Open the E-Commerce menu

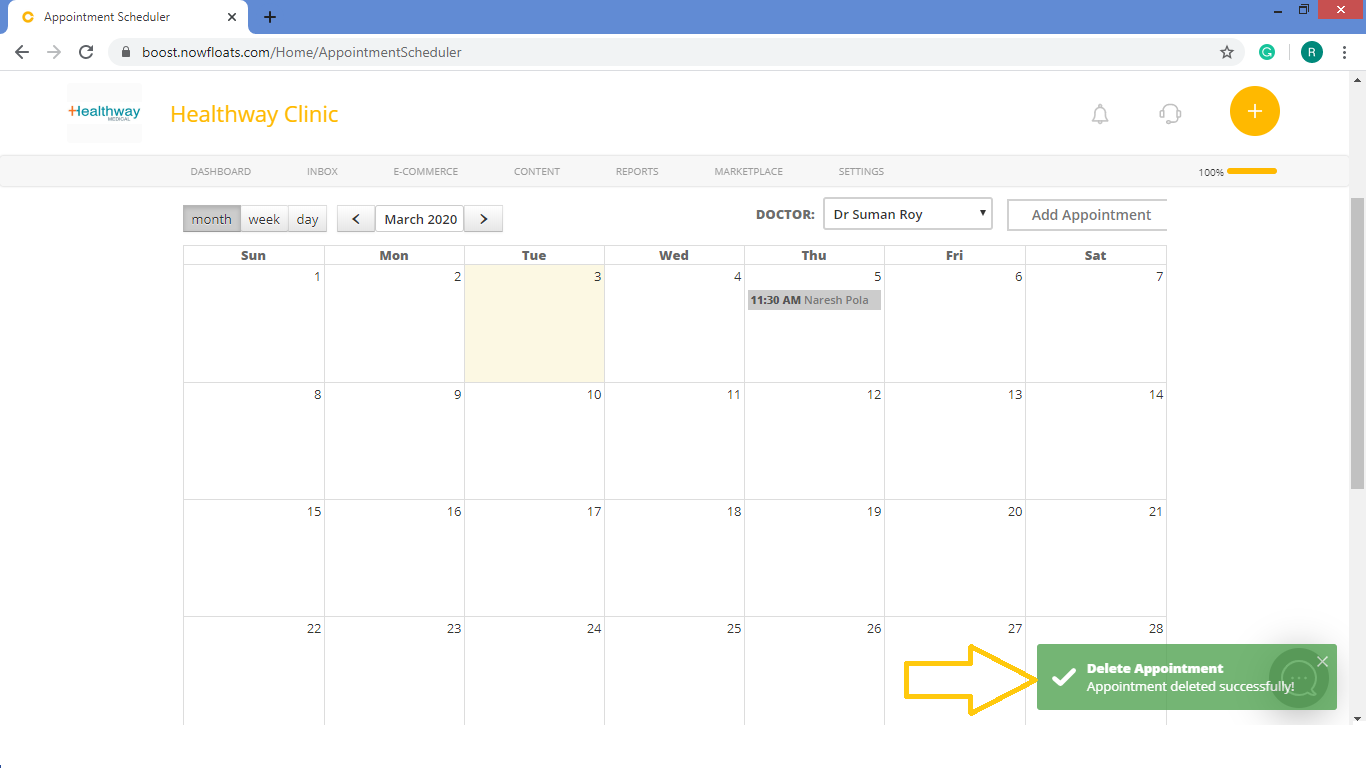426,172
